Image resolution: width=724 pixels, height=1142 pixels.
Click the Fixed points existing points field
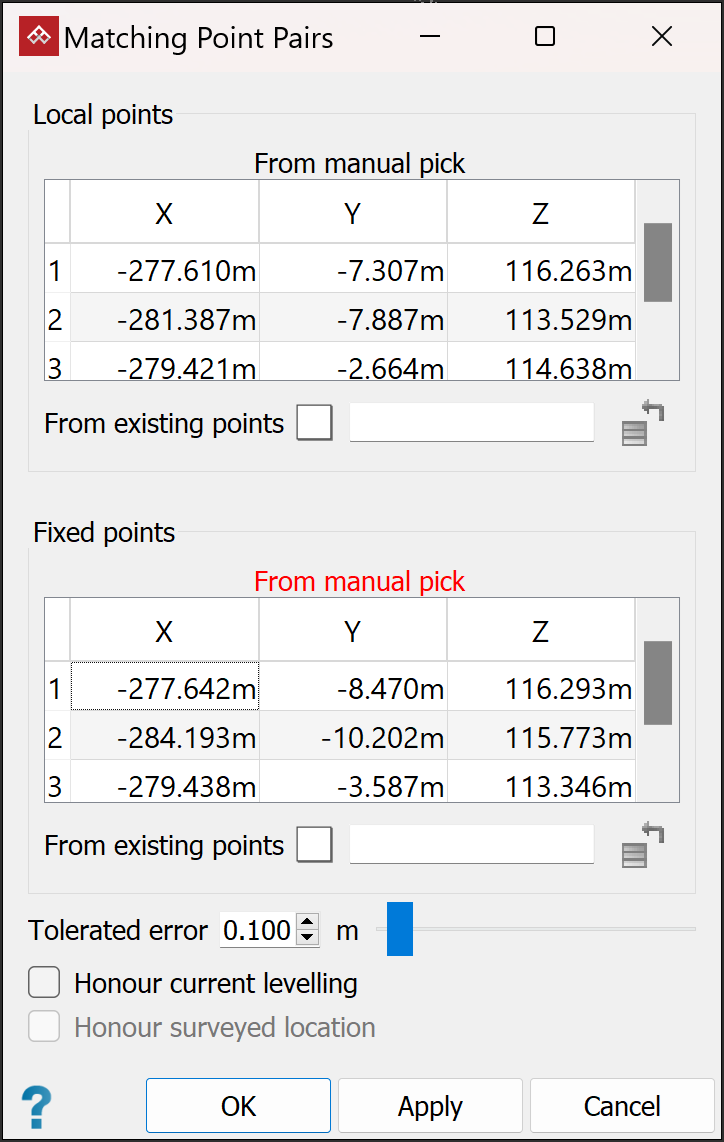coord(471,845)
